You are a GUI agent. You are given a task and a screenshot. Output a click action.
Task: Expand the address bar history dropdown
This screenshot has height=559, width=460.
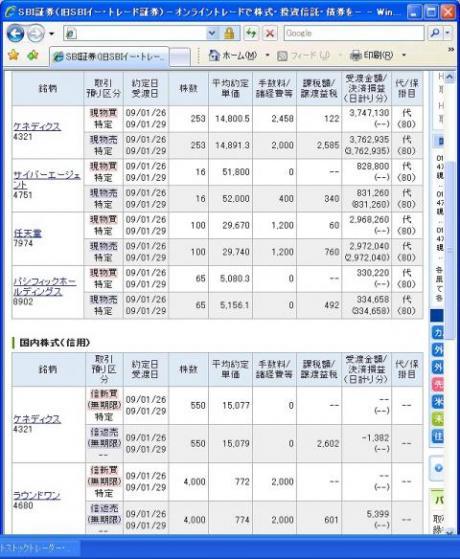[x=212, y=34]
